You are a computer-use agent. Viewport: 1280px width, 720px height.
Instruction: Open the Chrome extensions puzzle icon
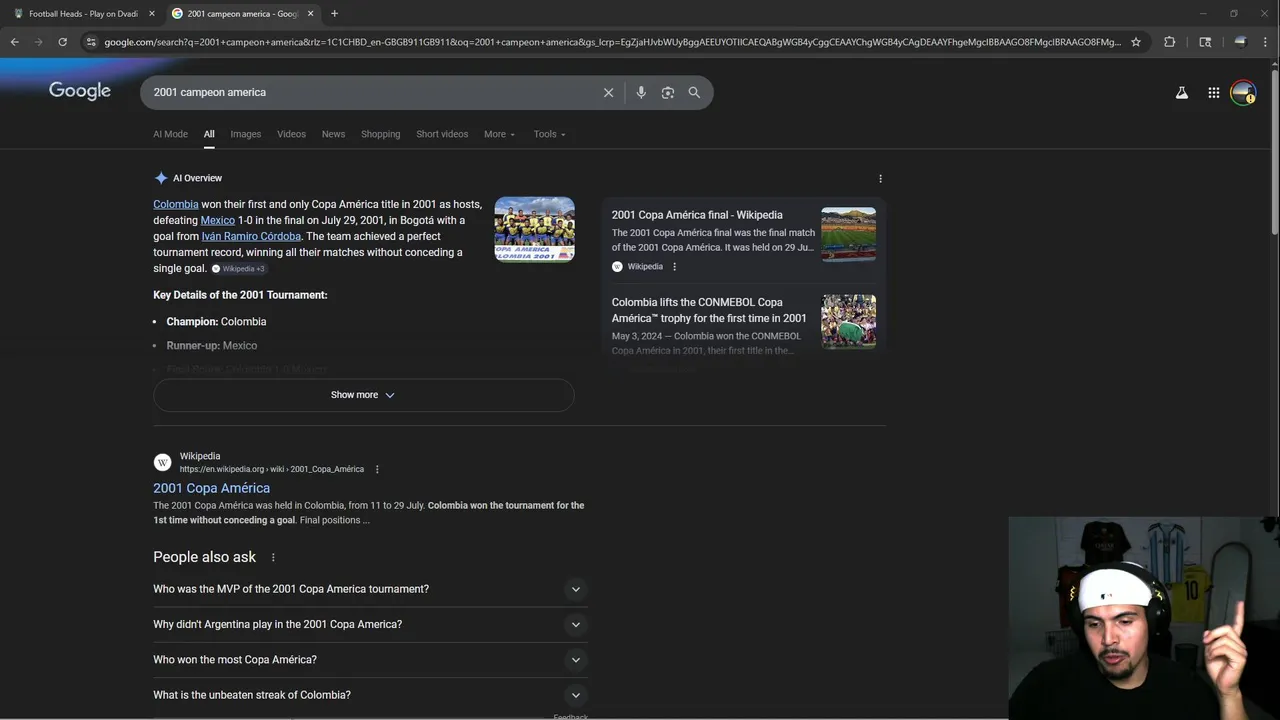pos(1169,42)
